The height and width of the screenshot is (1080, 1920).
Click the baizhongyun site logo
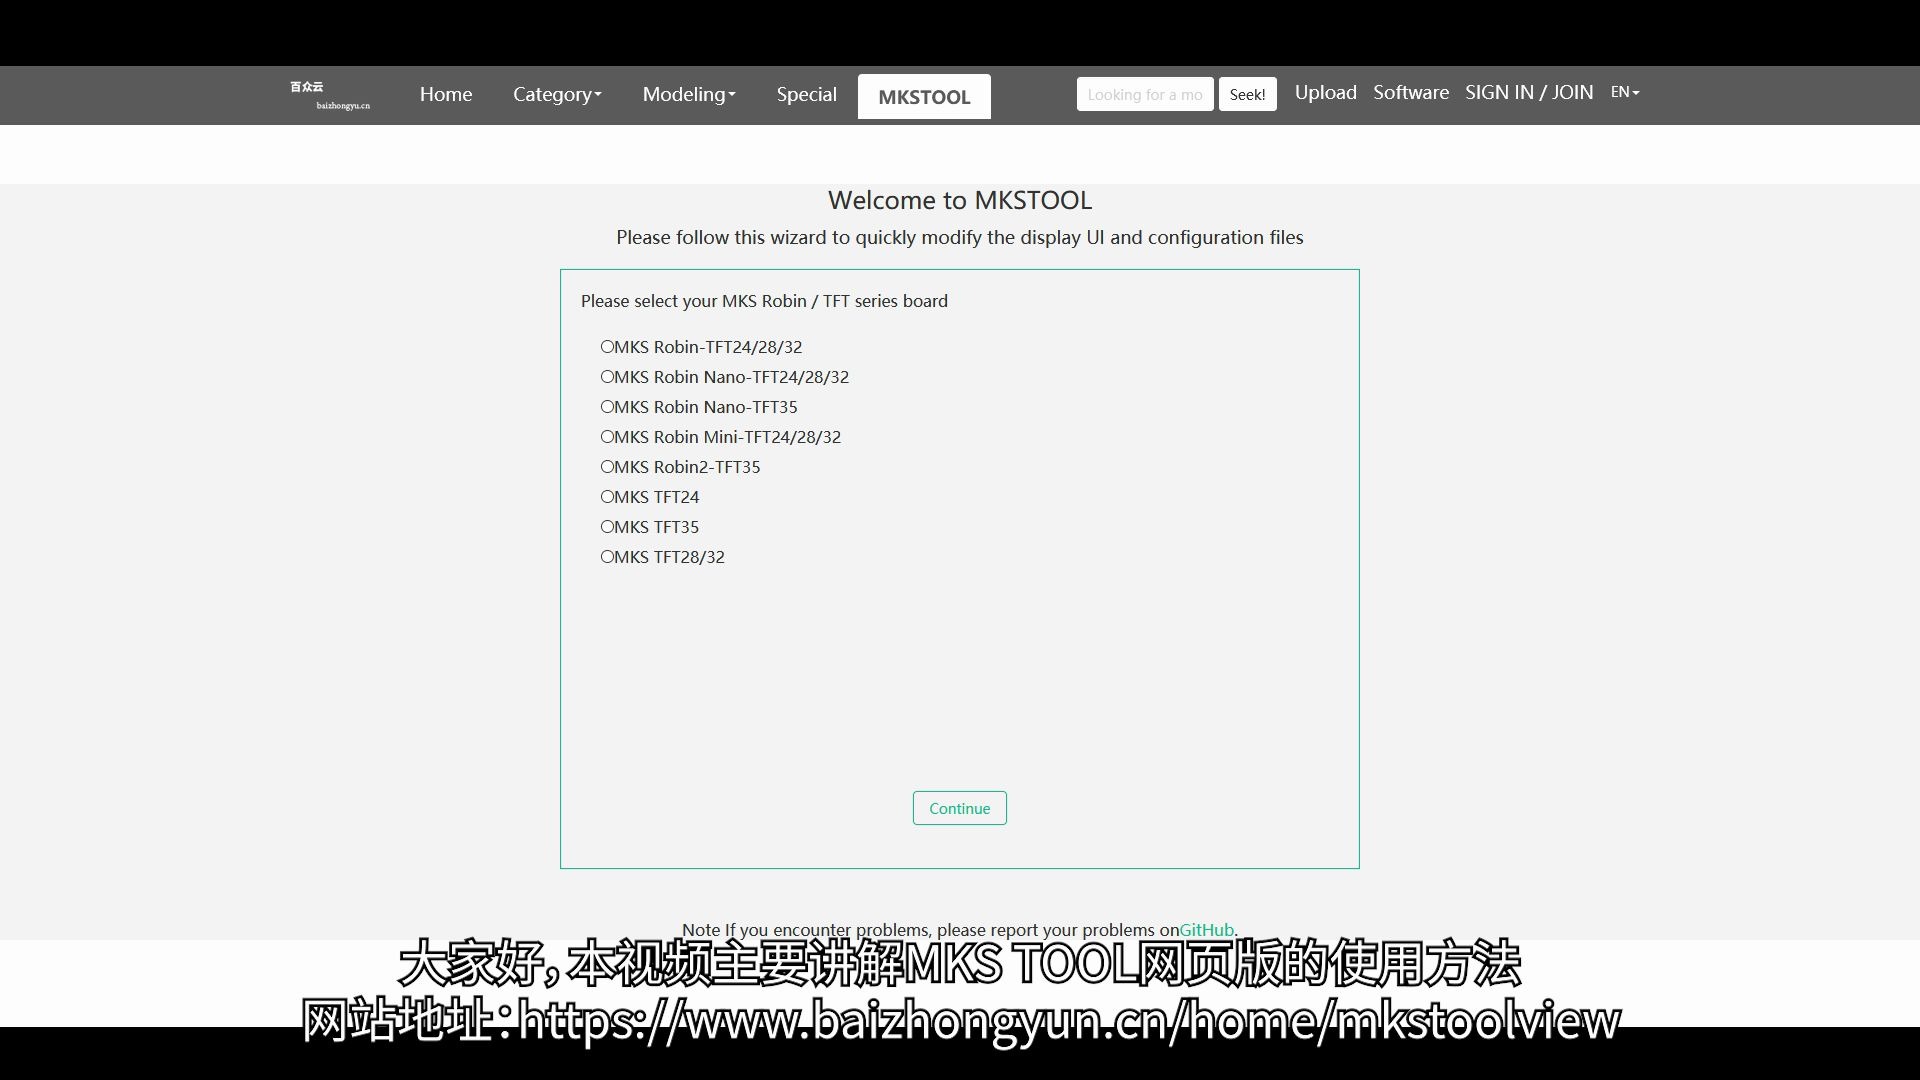pyautogui.click(x=329, y=95)
